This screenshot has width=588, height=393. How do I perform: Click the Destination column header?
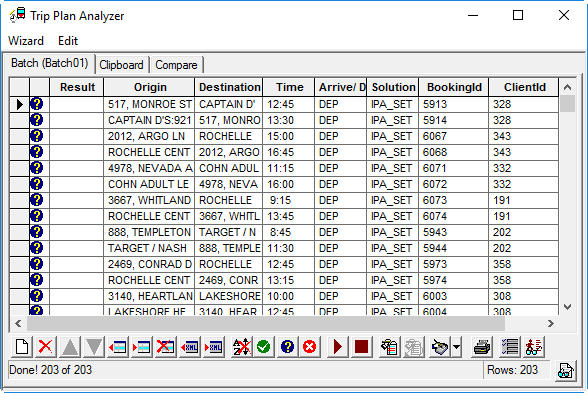pyautogui.click(x=229, y=87)
